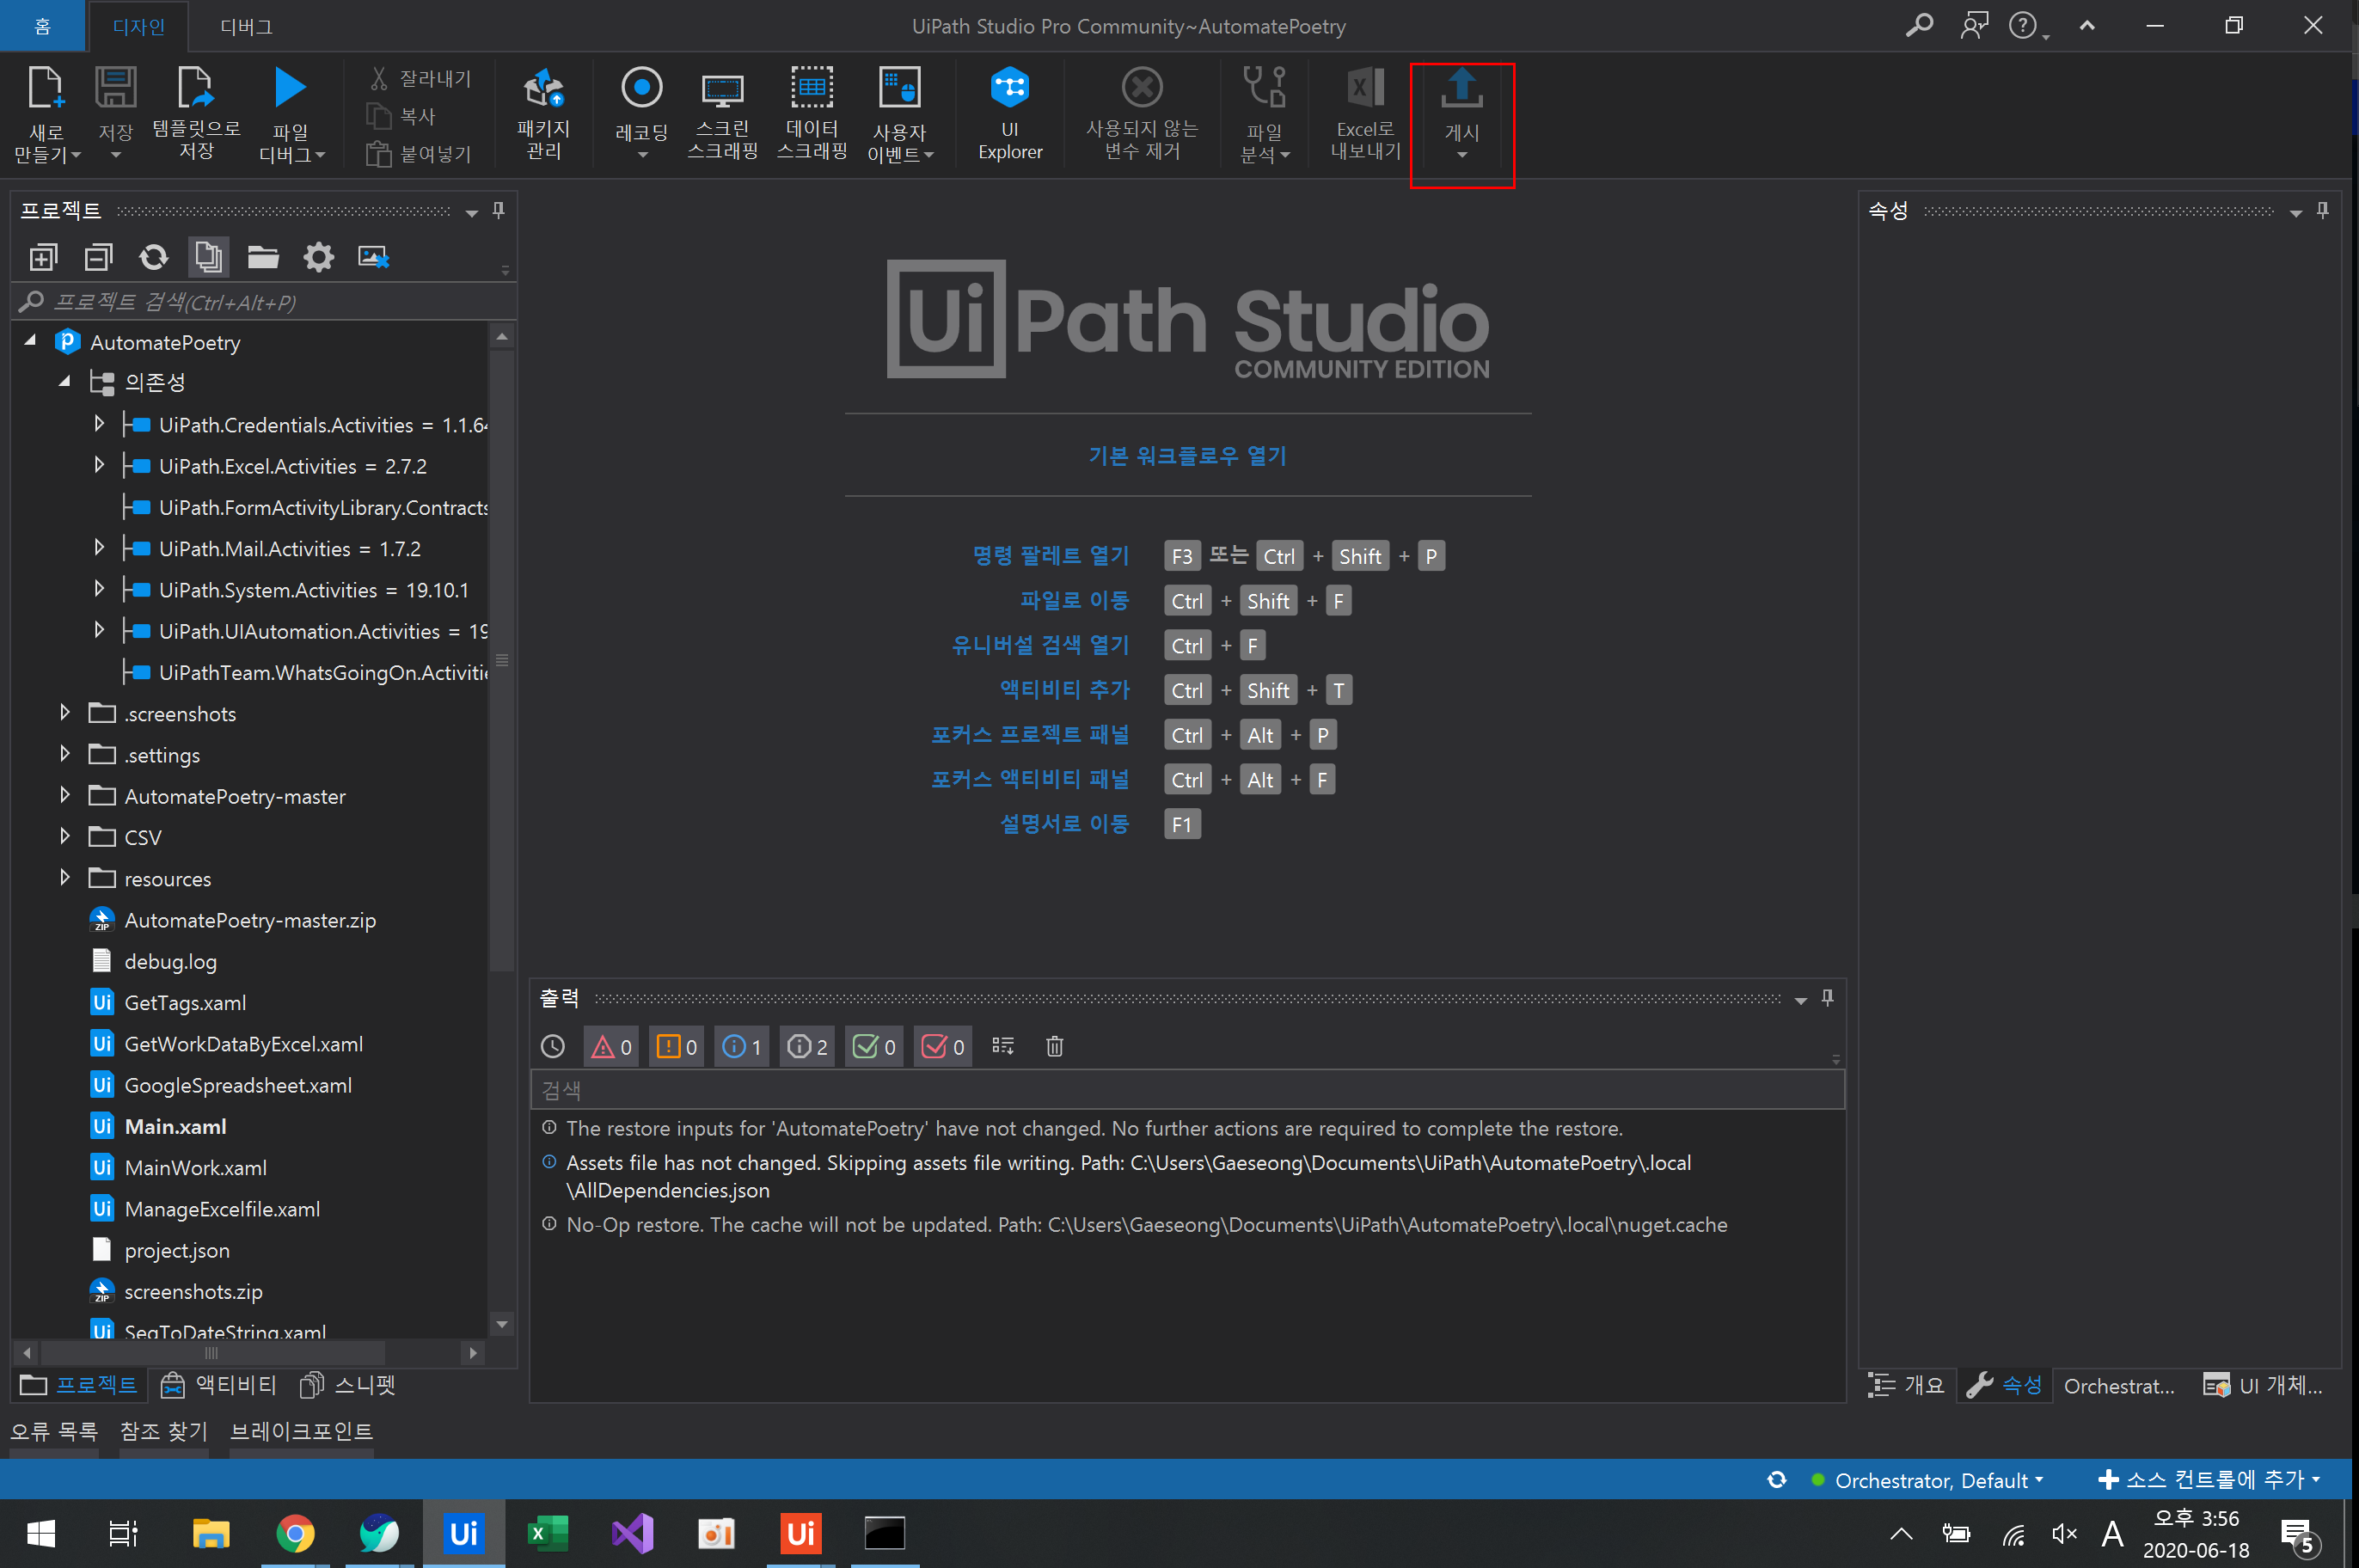Image resolution: width=2359 pixels, height=1568 pixels.
Task: Click 사용되지 않는 변수 제거 icon
Action: (1141, 88)
